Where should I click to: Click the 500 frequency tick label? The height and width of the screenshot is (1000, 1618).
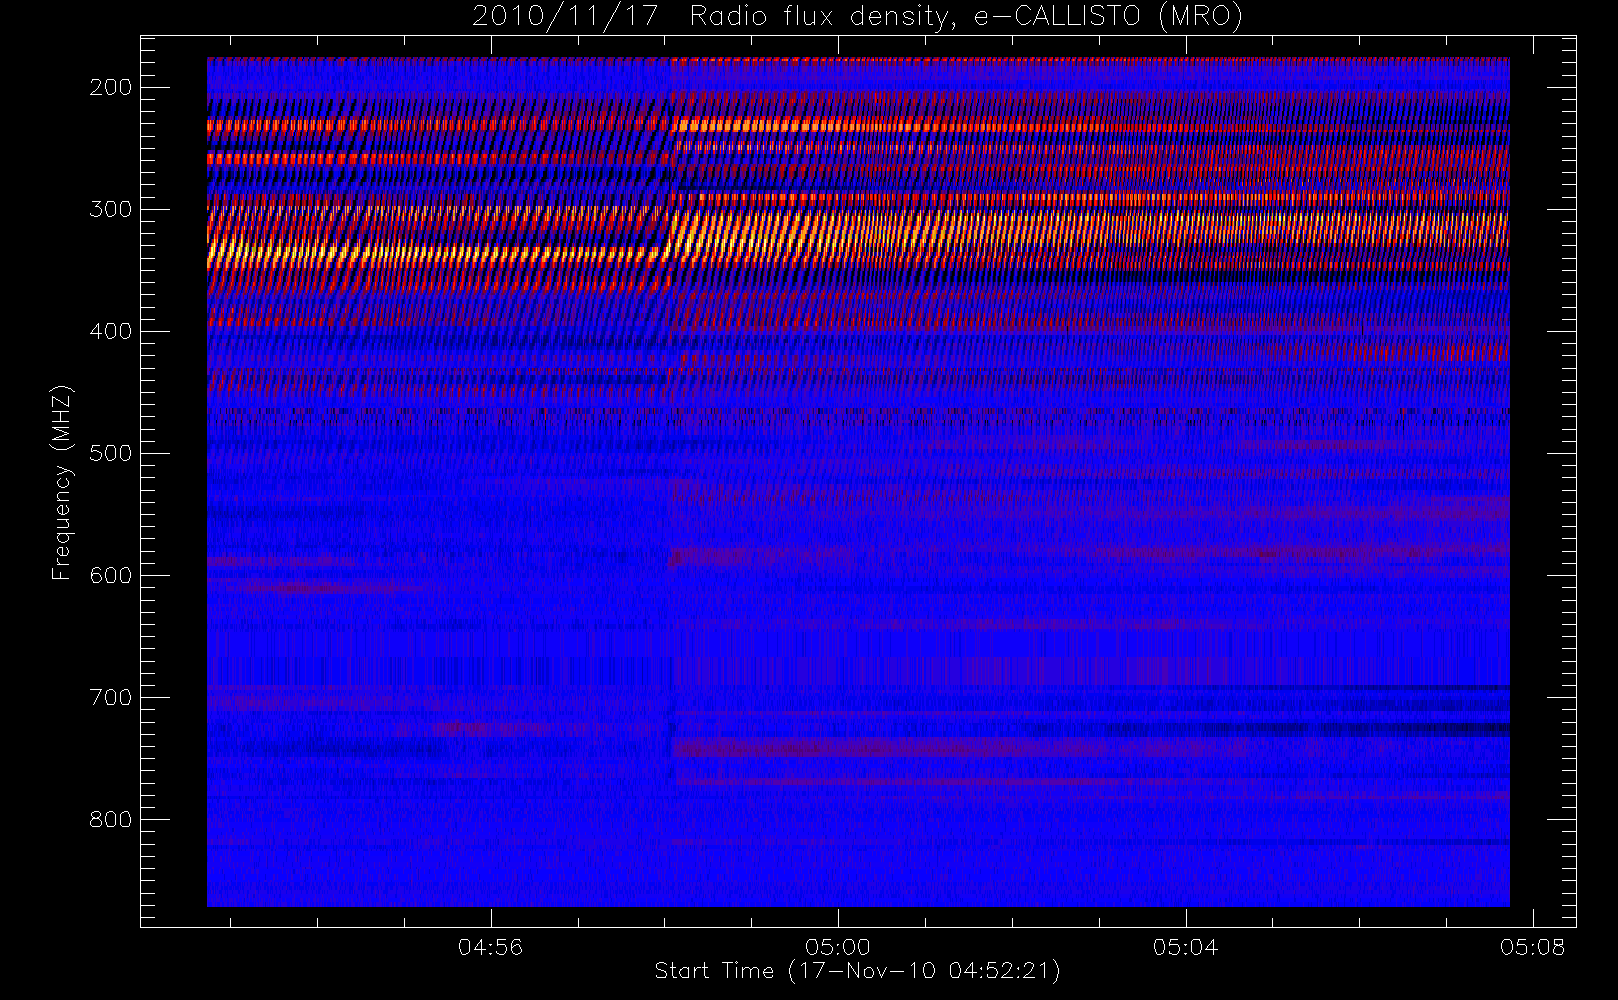click(x=110, y=453)
